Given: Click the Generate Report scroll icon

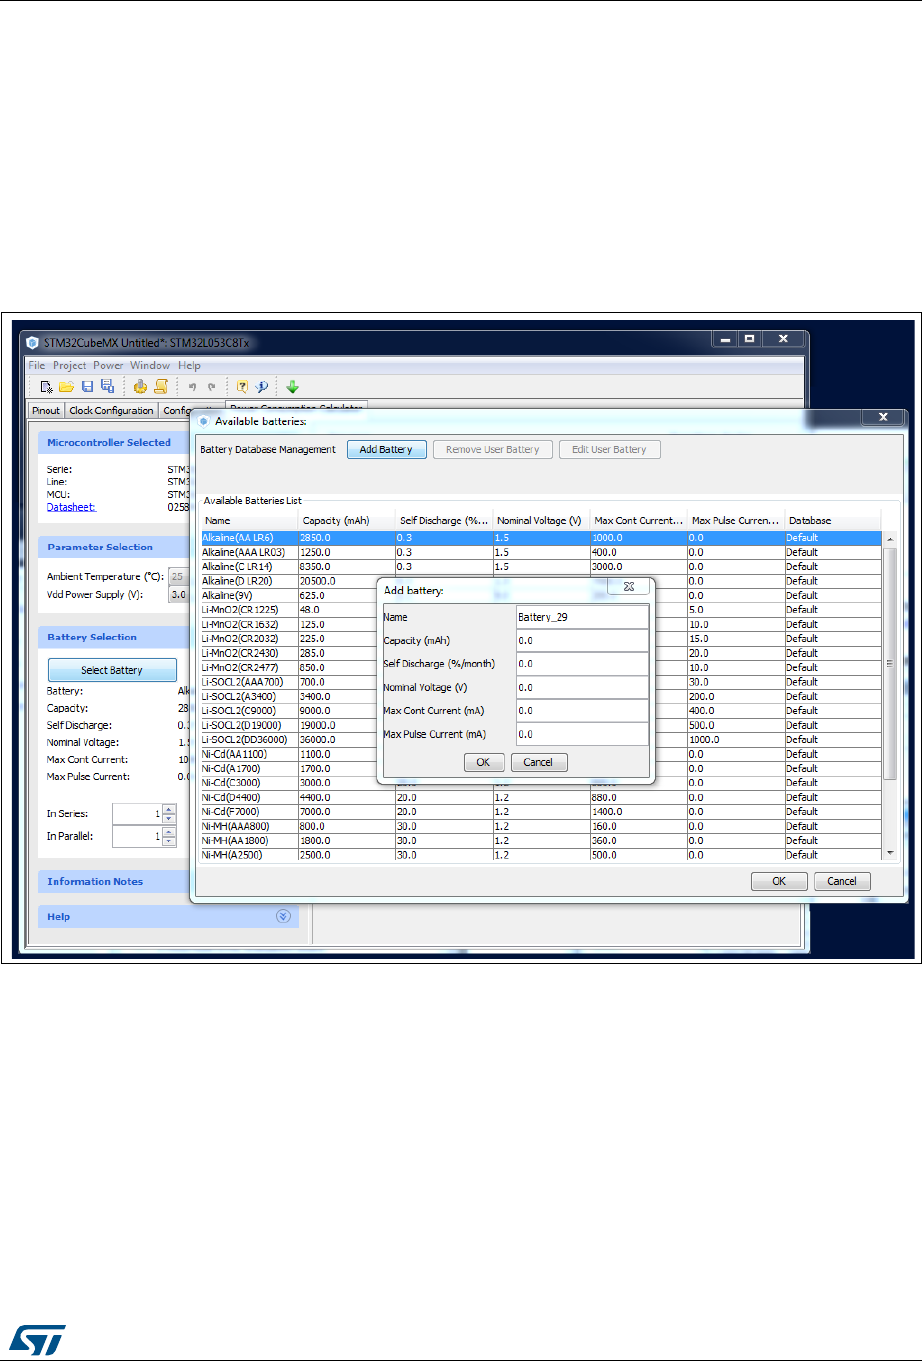Looking at the screenshot, I should [160, 387].
